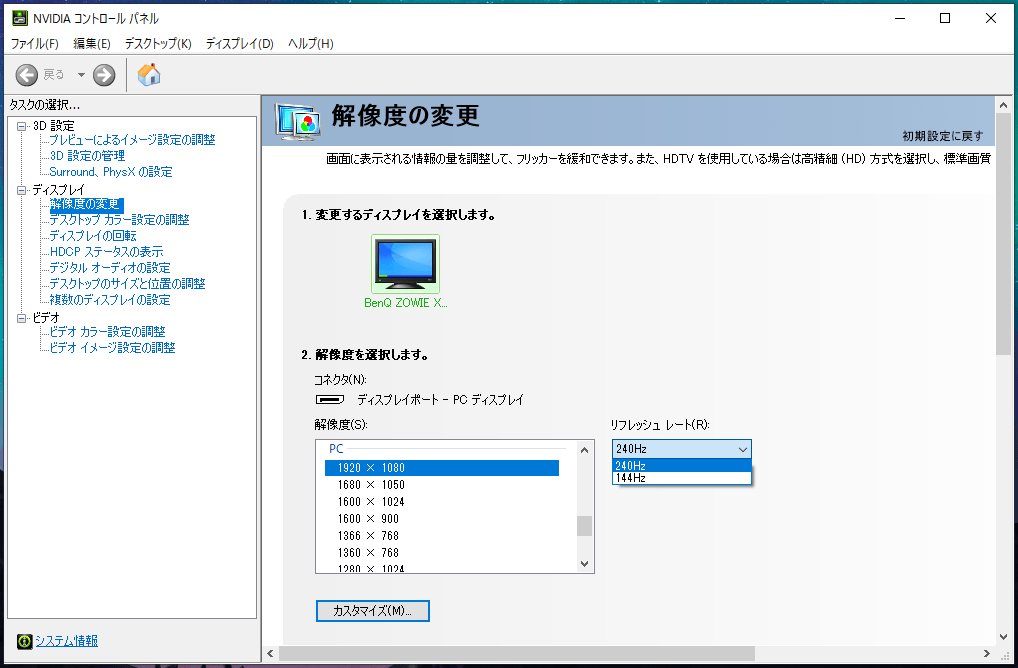Click the horizontal scrollbar thumb
This screenshot has height=668, width=1018.
pyautogui.click(x=517, y=654)
